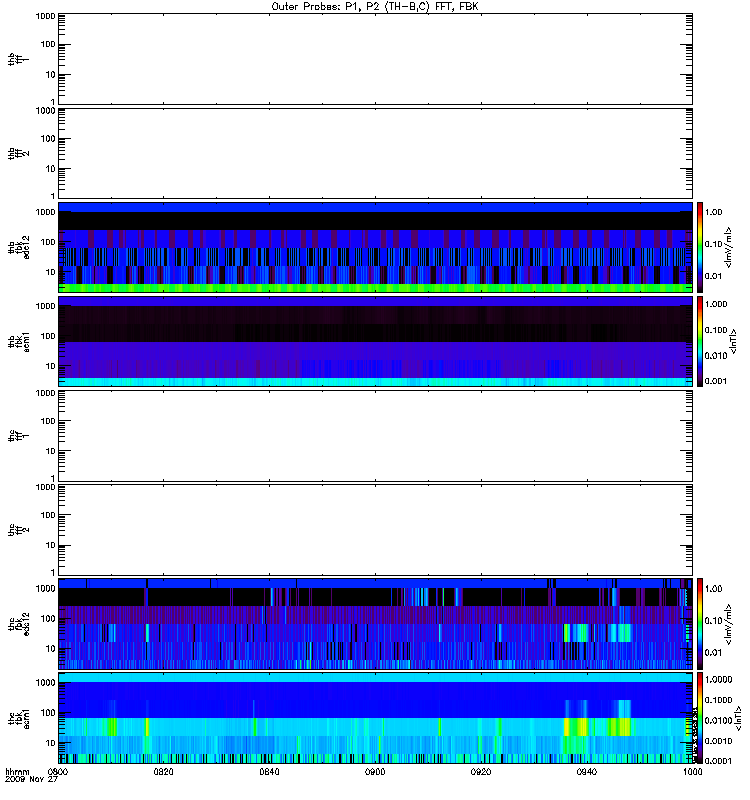Screen dimensions: 750x800
Task: Click the 0940 time axis label
Action: 587,772
